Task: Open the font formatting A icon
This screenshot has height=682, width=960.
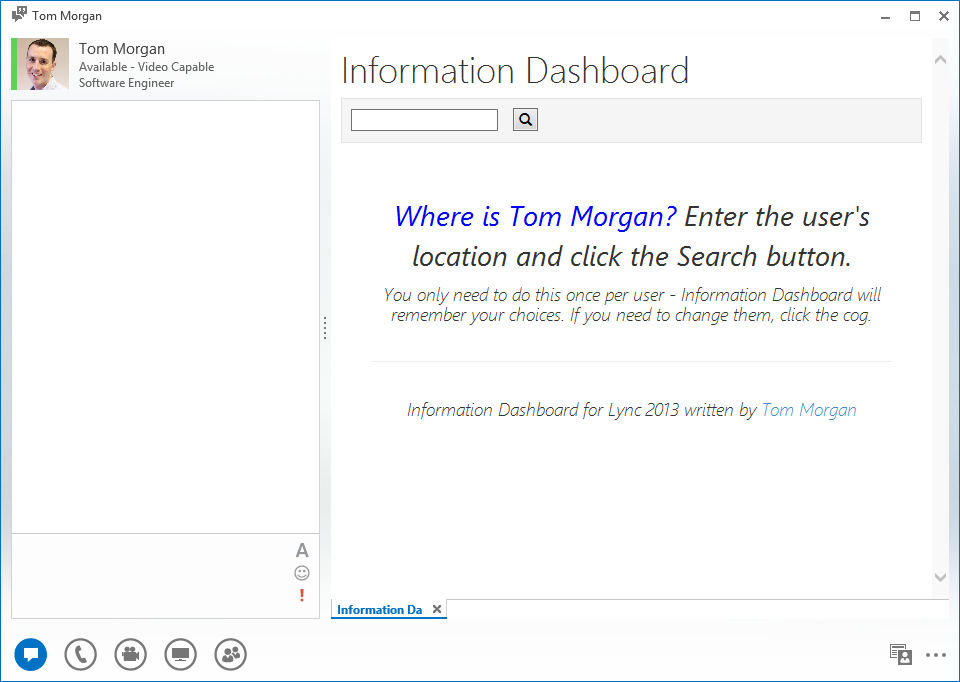Action: (302, 550)
